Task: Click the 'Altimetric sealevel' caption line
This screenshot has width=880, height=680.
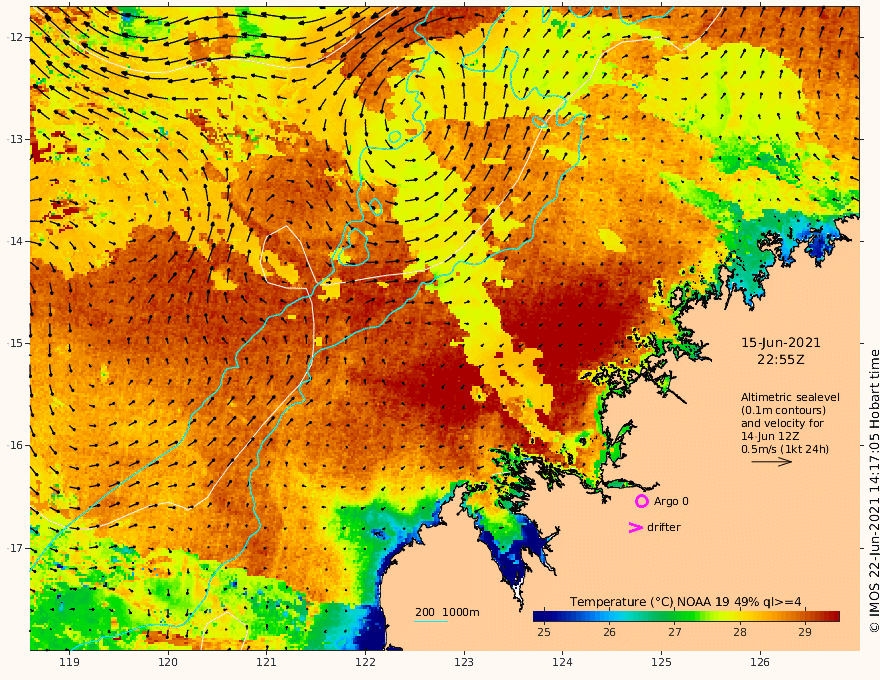Action: tap(790, 397)
